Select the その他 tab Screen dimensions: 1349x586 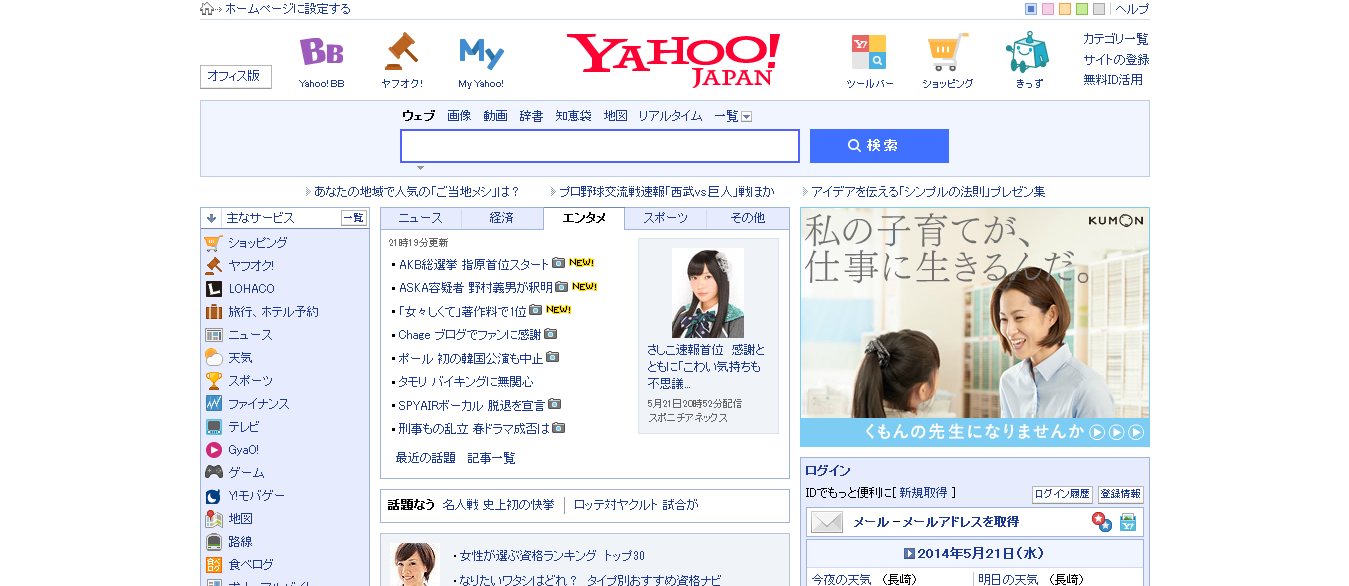coord(748,218)
